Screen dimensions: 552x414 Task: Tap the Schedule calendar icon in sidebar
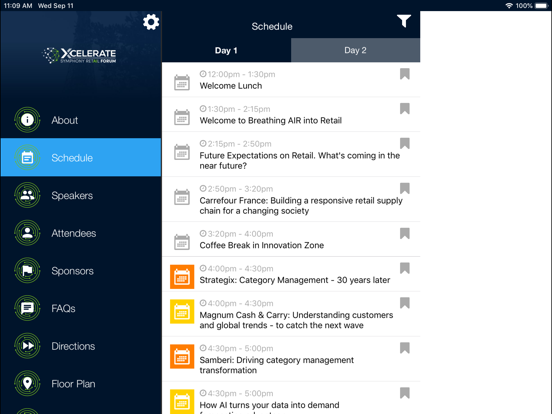[x=27, y=157]
